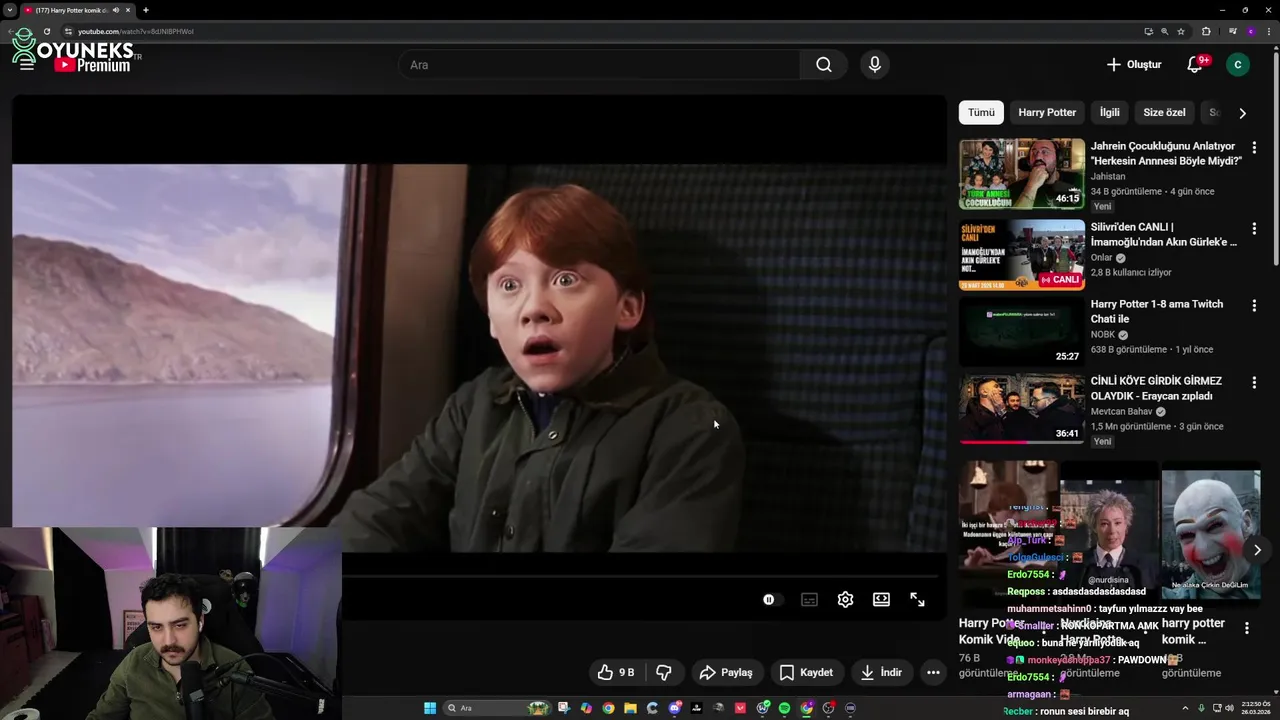Open Chrome three-dot menu

click(1269, 31)
